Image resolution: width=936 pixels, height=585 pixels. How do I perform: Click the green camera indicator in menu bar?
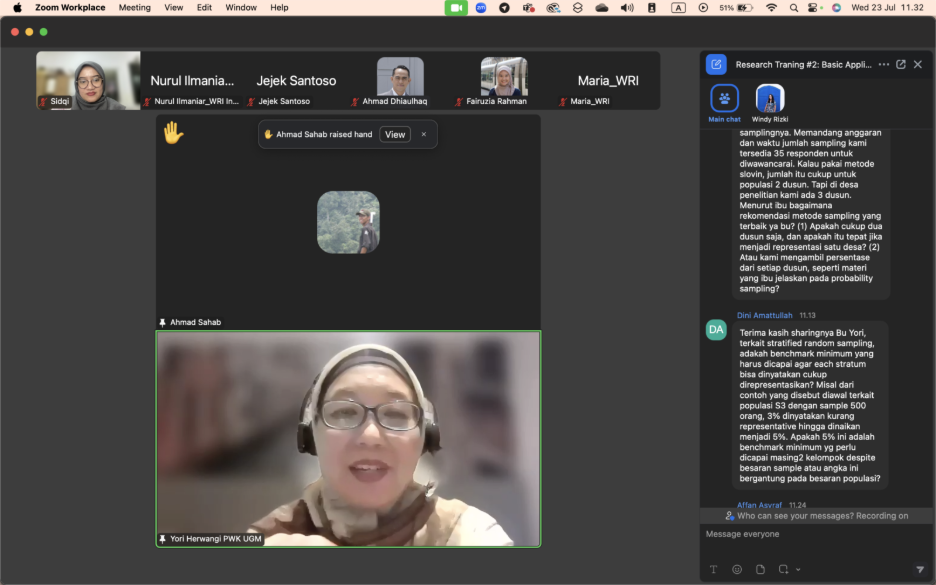[456, 8]
